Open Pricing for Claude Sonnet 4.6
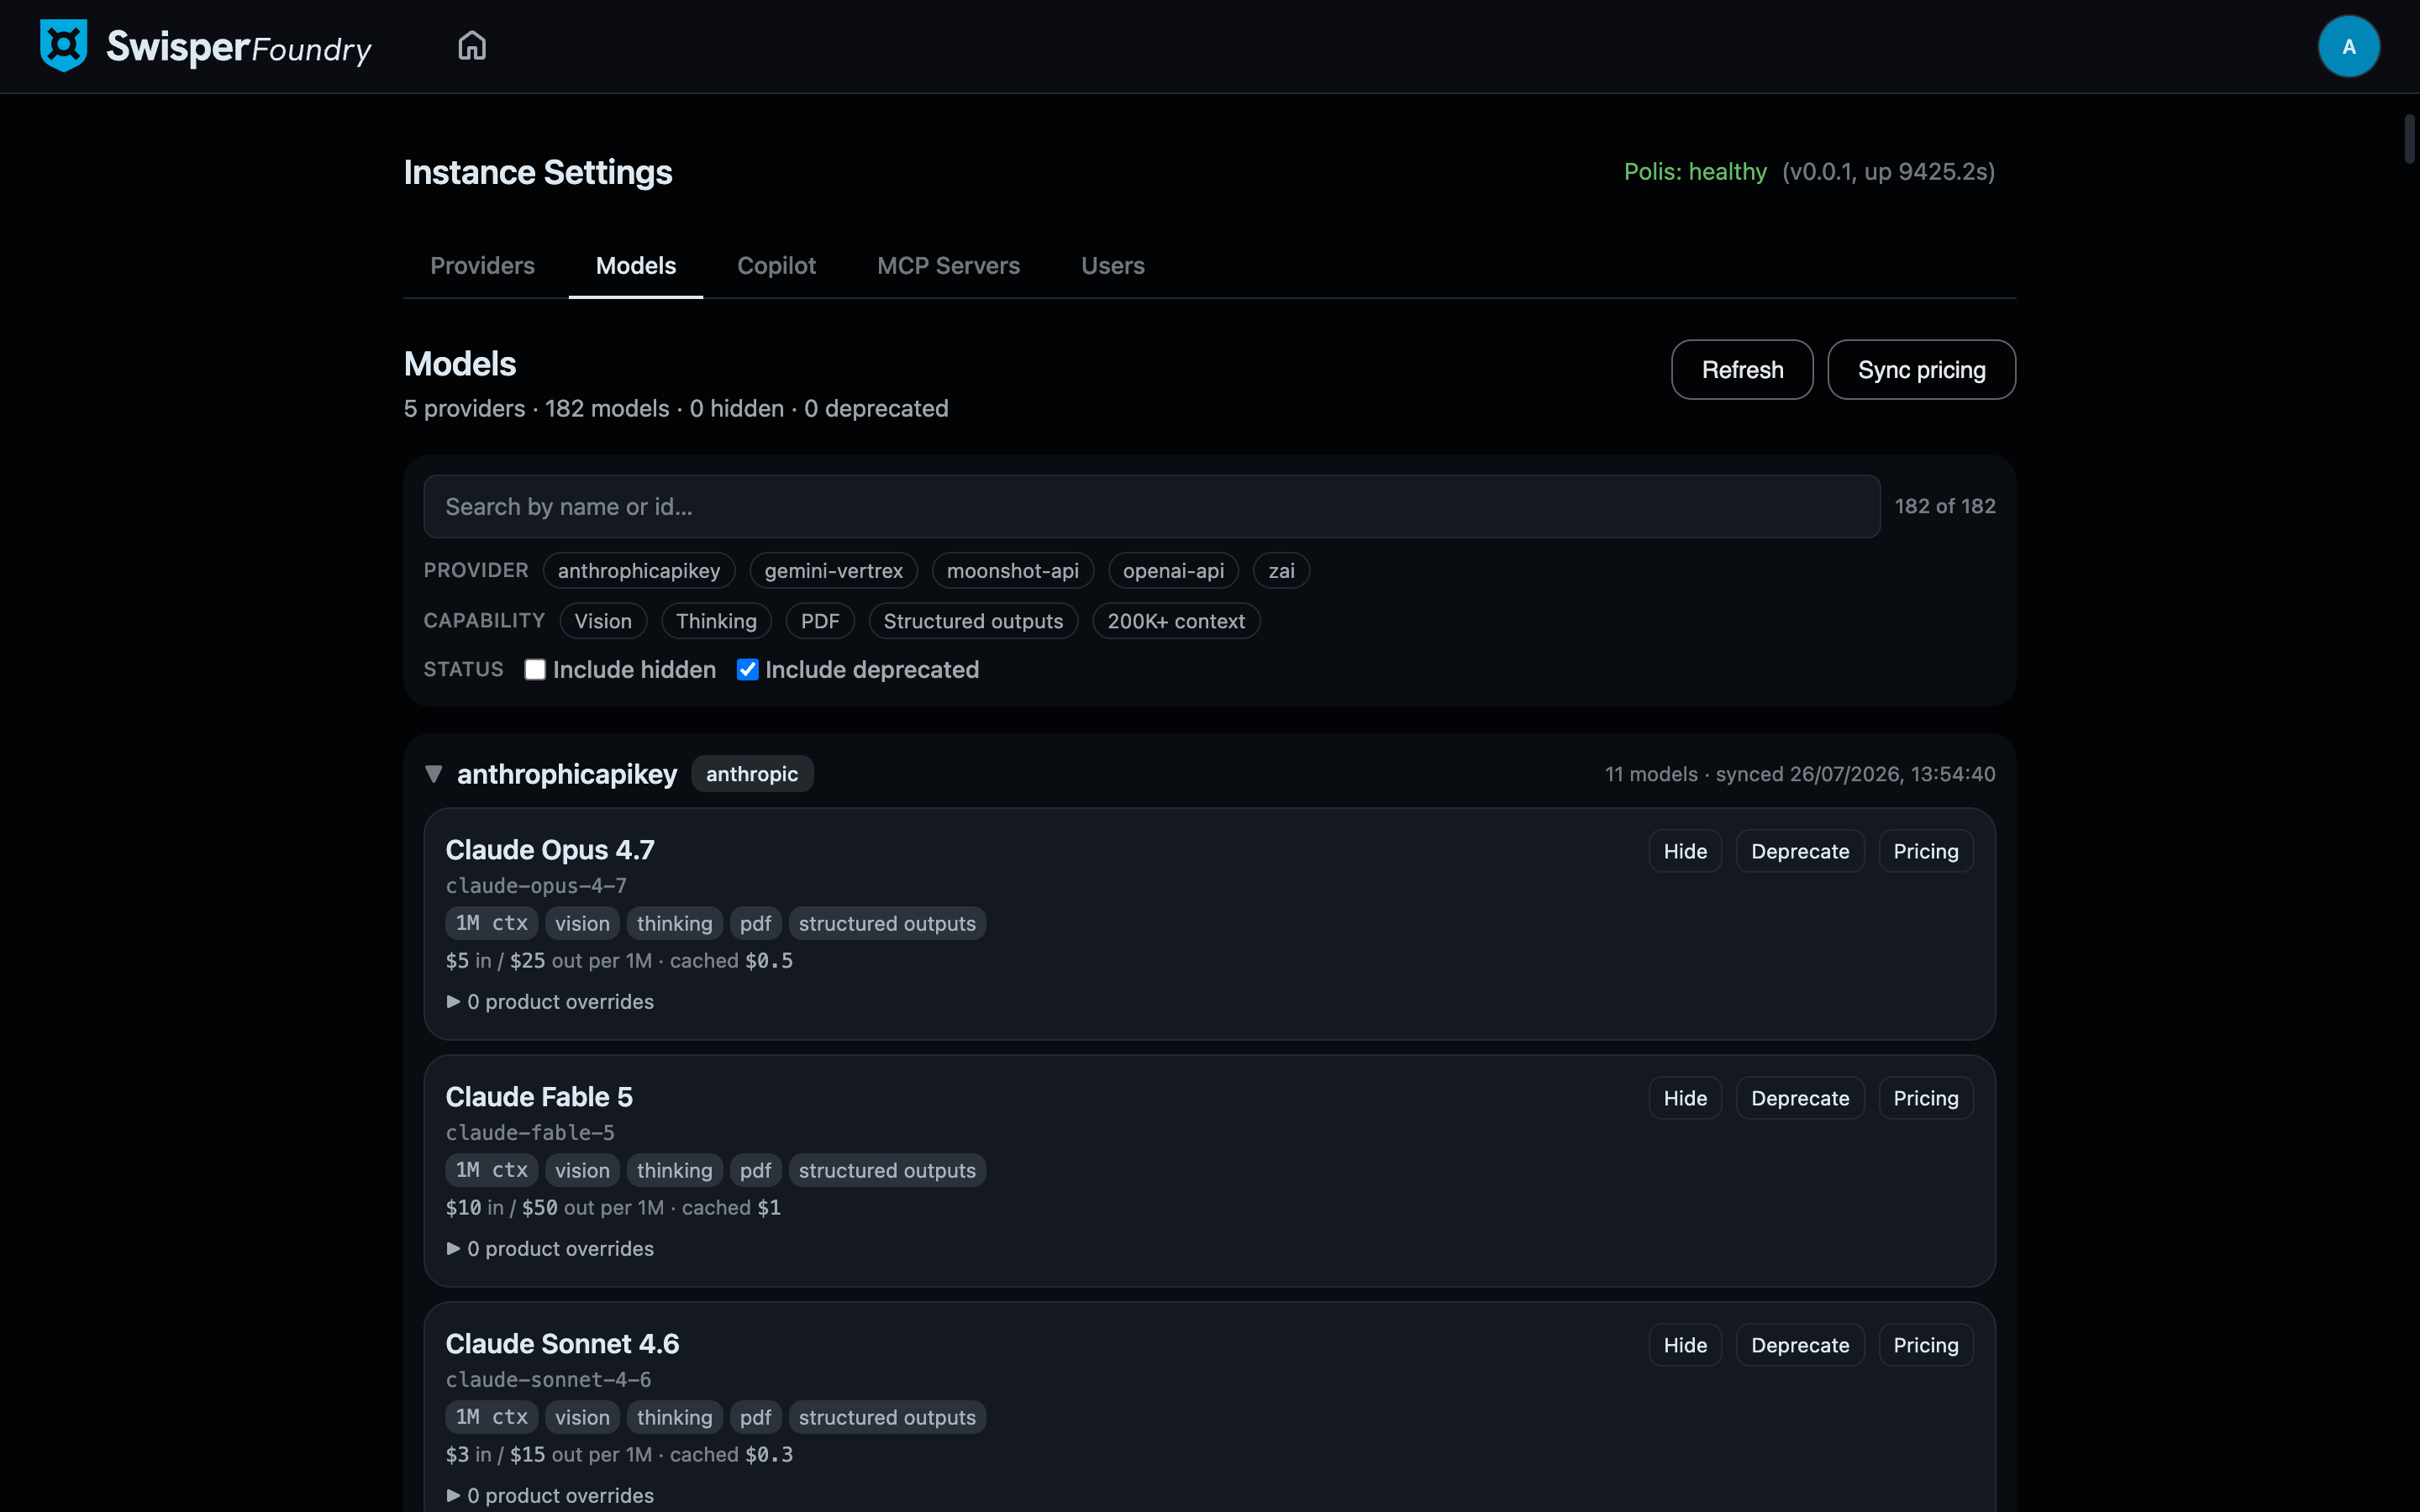The height and width of the screenshot is (1512, 2420). click(x=1925, y=1345)
